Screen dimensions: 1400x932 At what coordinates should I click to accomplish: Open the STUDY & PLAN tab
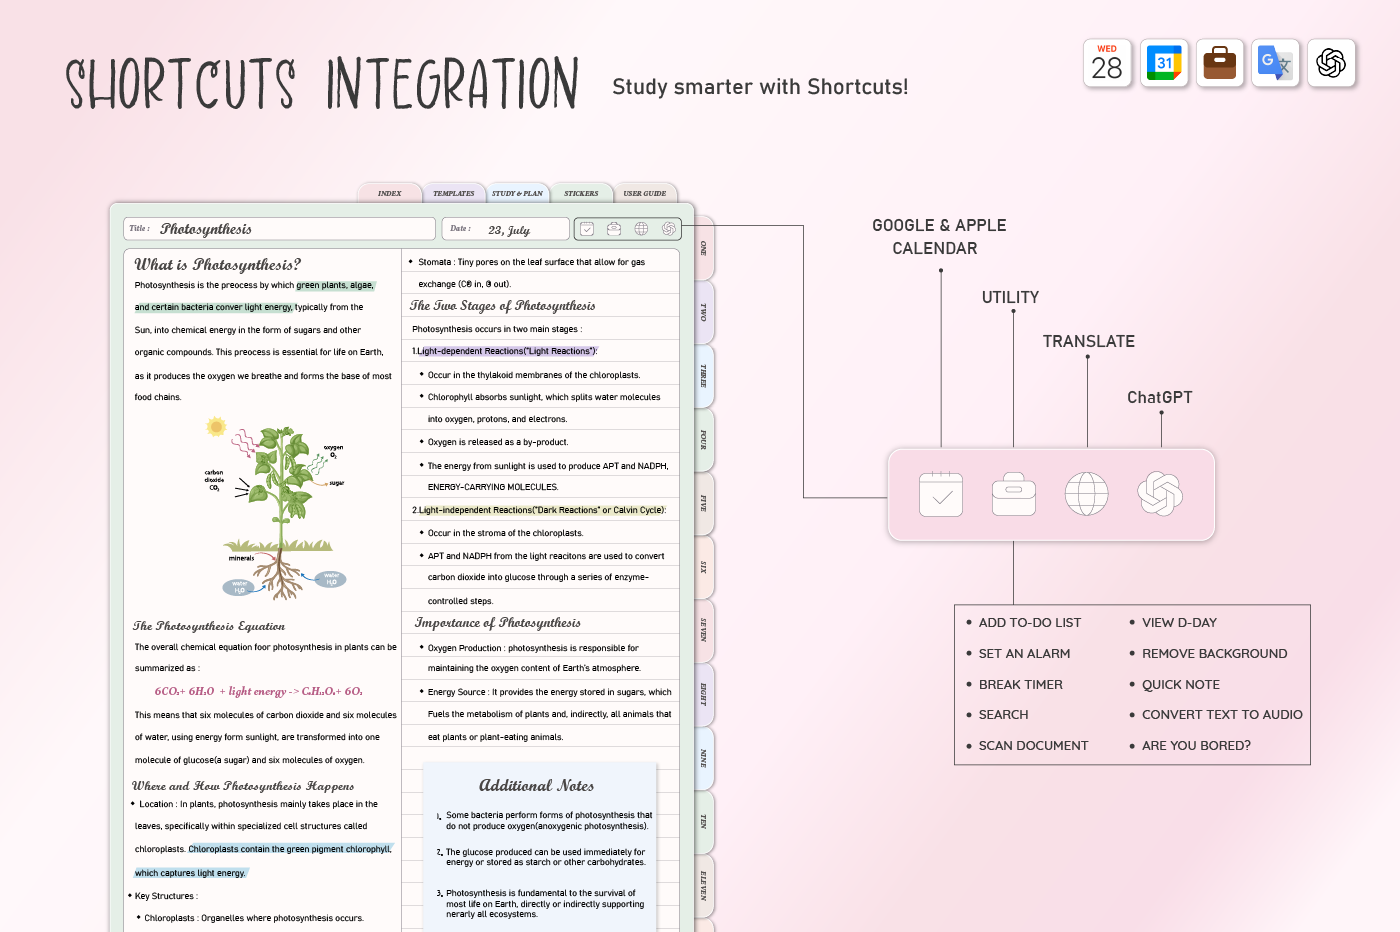517,194
